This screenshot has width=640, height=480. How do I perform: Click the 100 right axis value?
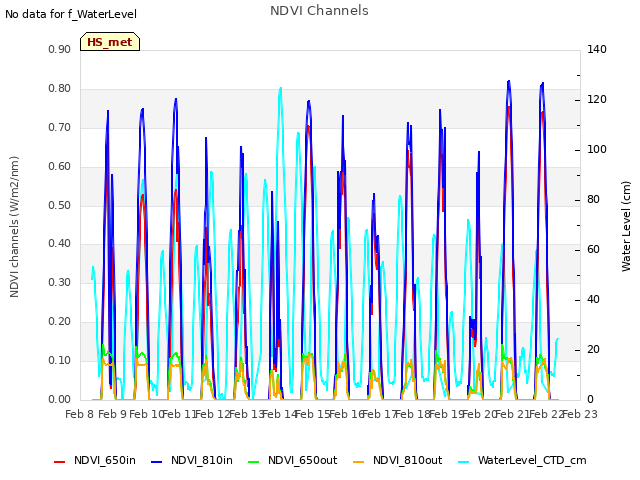click(x=597, y=150)
